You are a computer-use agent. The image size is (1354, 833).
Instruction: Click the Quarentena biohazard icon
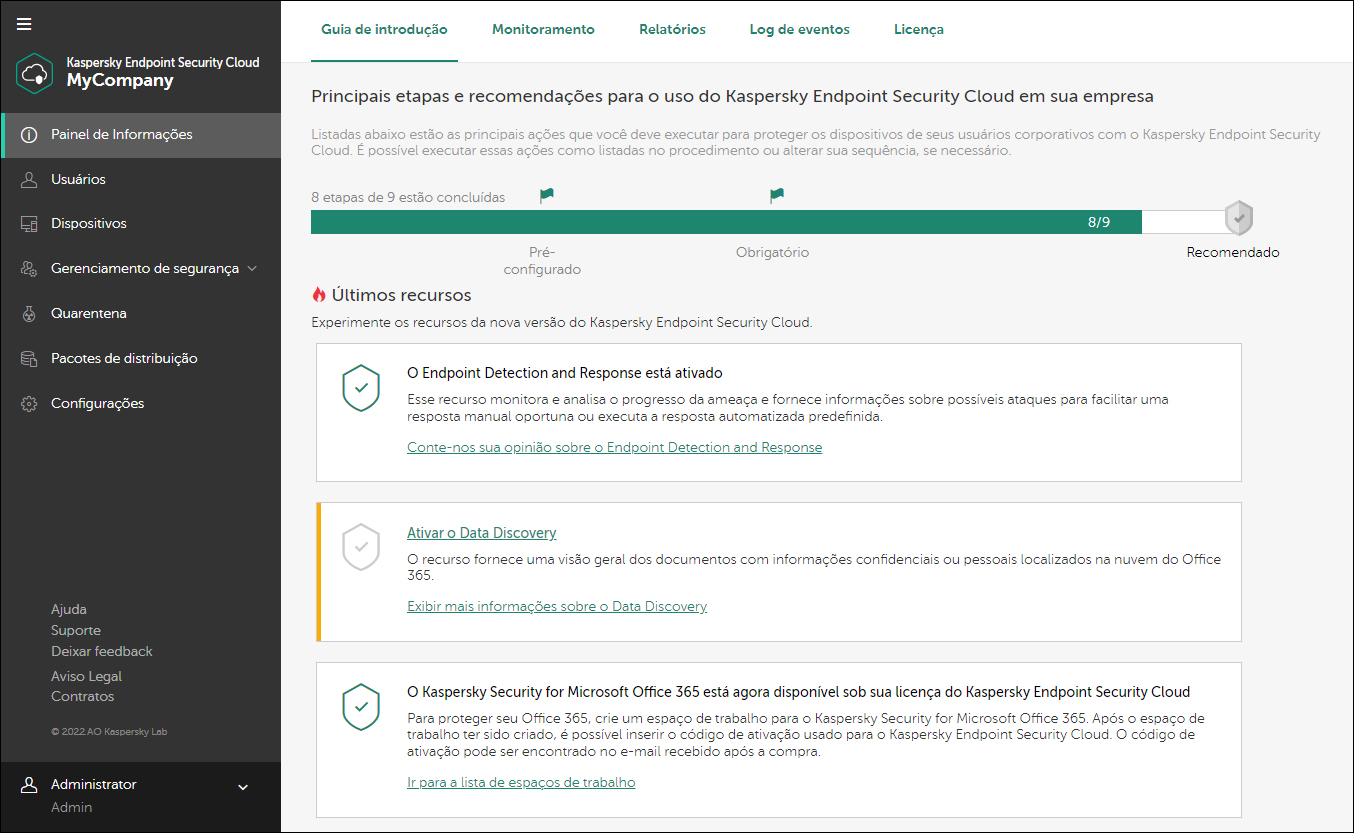coord(29,314)
